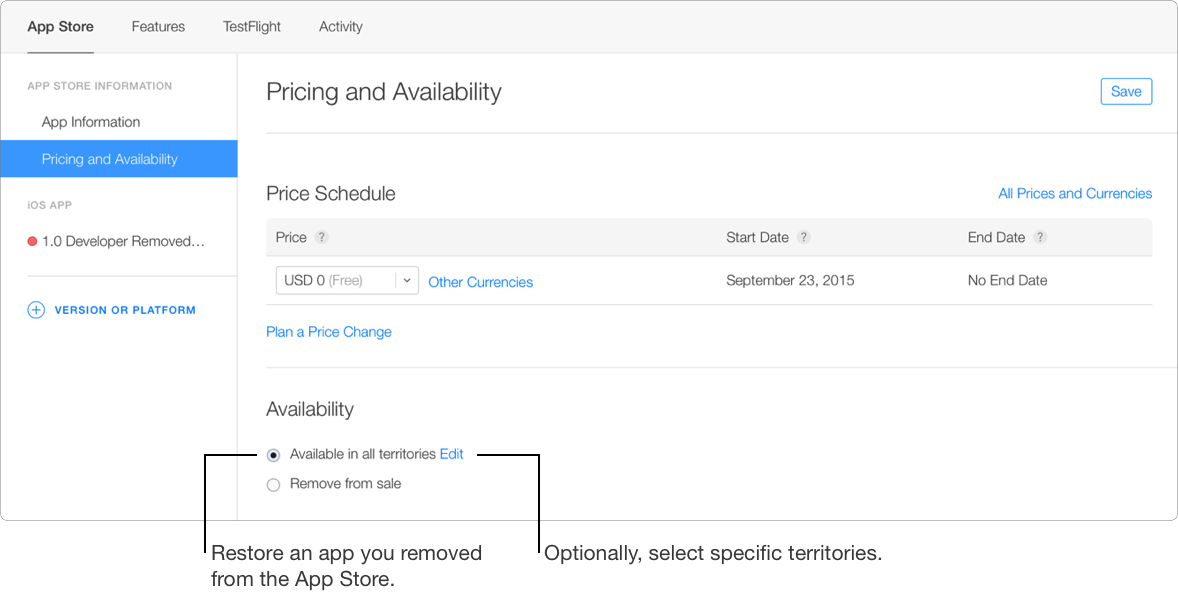Click the Pricing and Availability page title

[384, 92]
